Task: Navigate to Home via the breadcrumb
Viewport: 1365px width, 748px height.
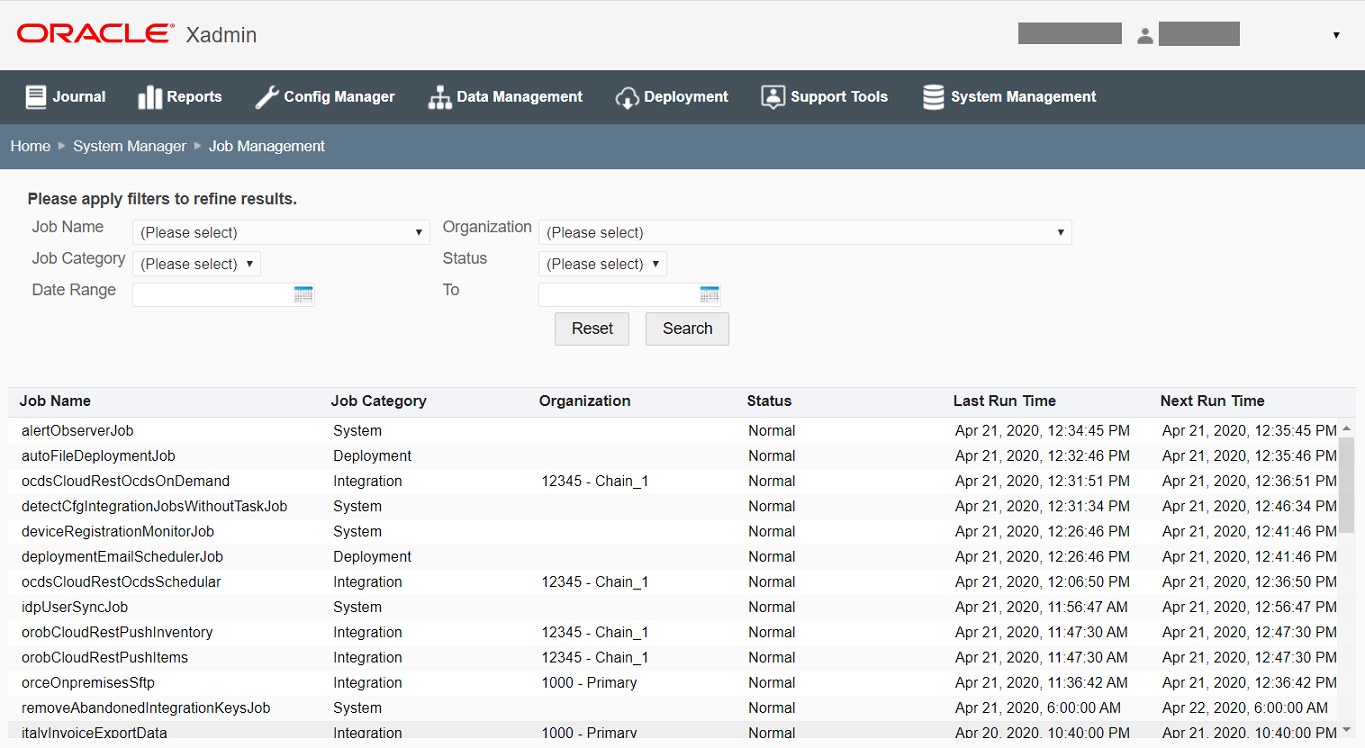Action: click(x=30, y=146)
